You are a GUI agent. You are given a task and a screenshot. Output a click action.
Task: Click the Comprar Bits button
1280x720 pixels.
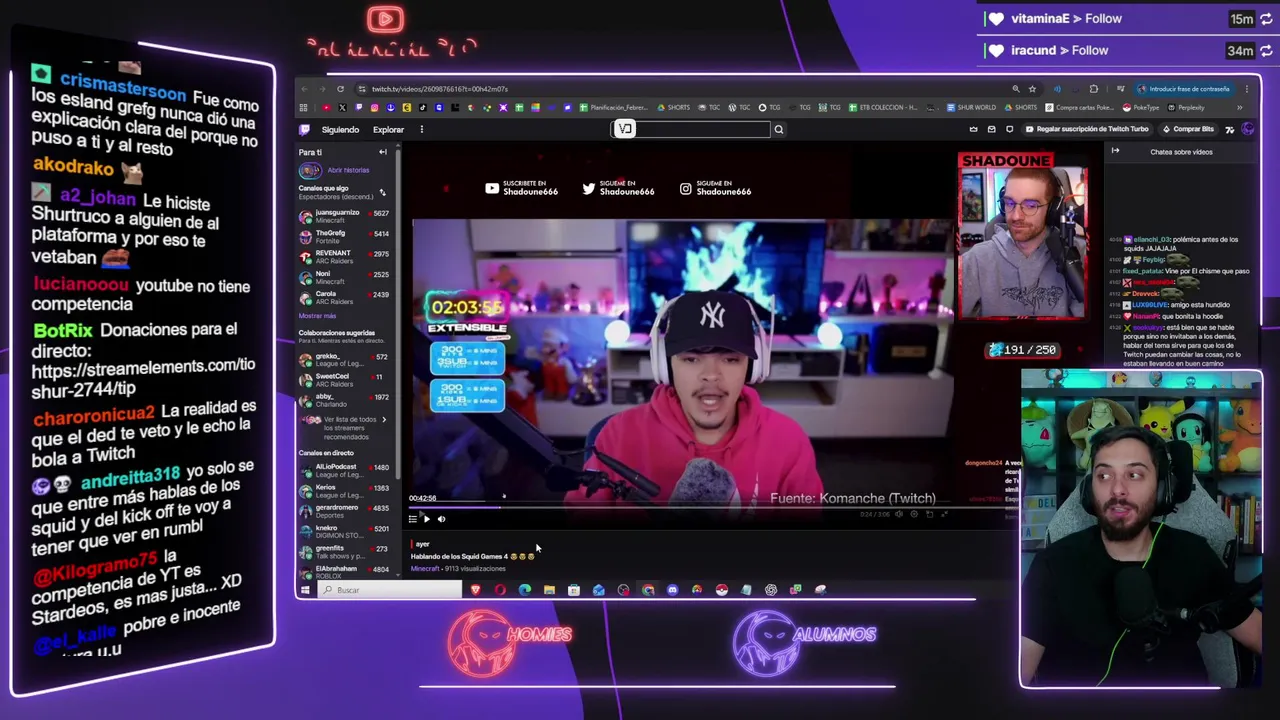1188,129
